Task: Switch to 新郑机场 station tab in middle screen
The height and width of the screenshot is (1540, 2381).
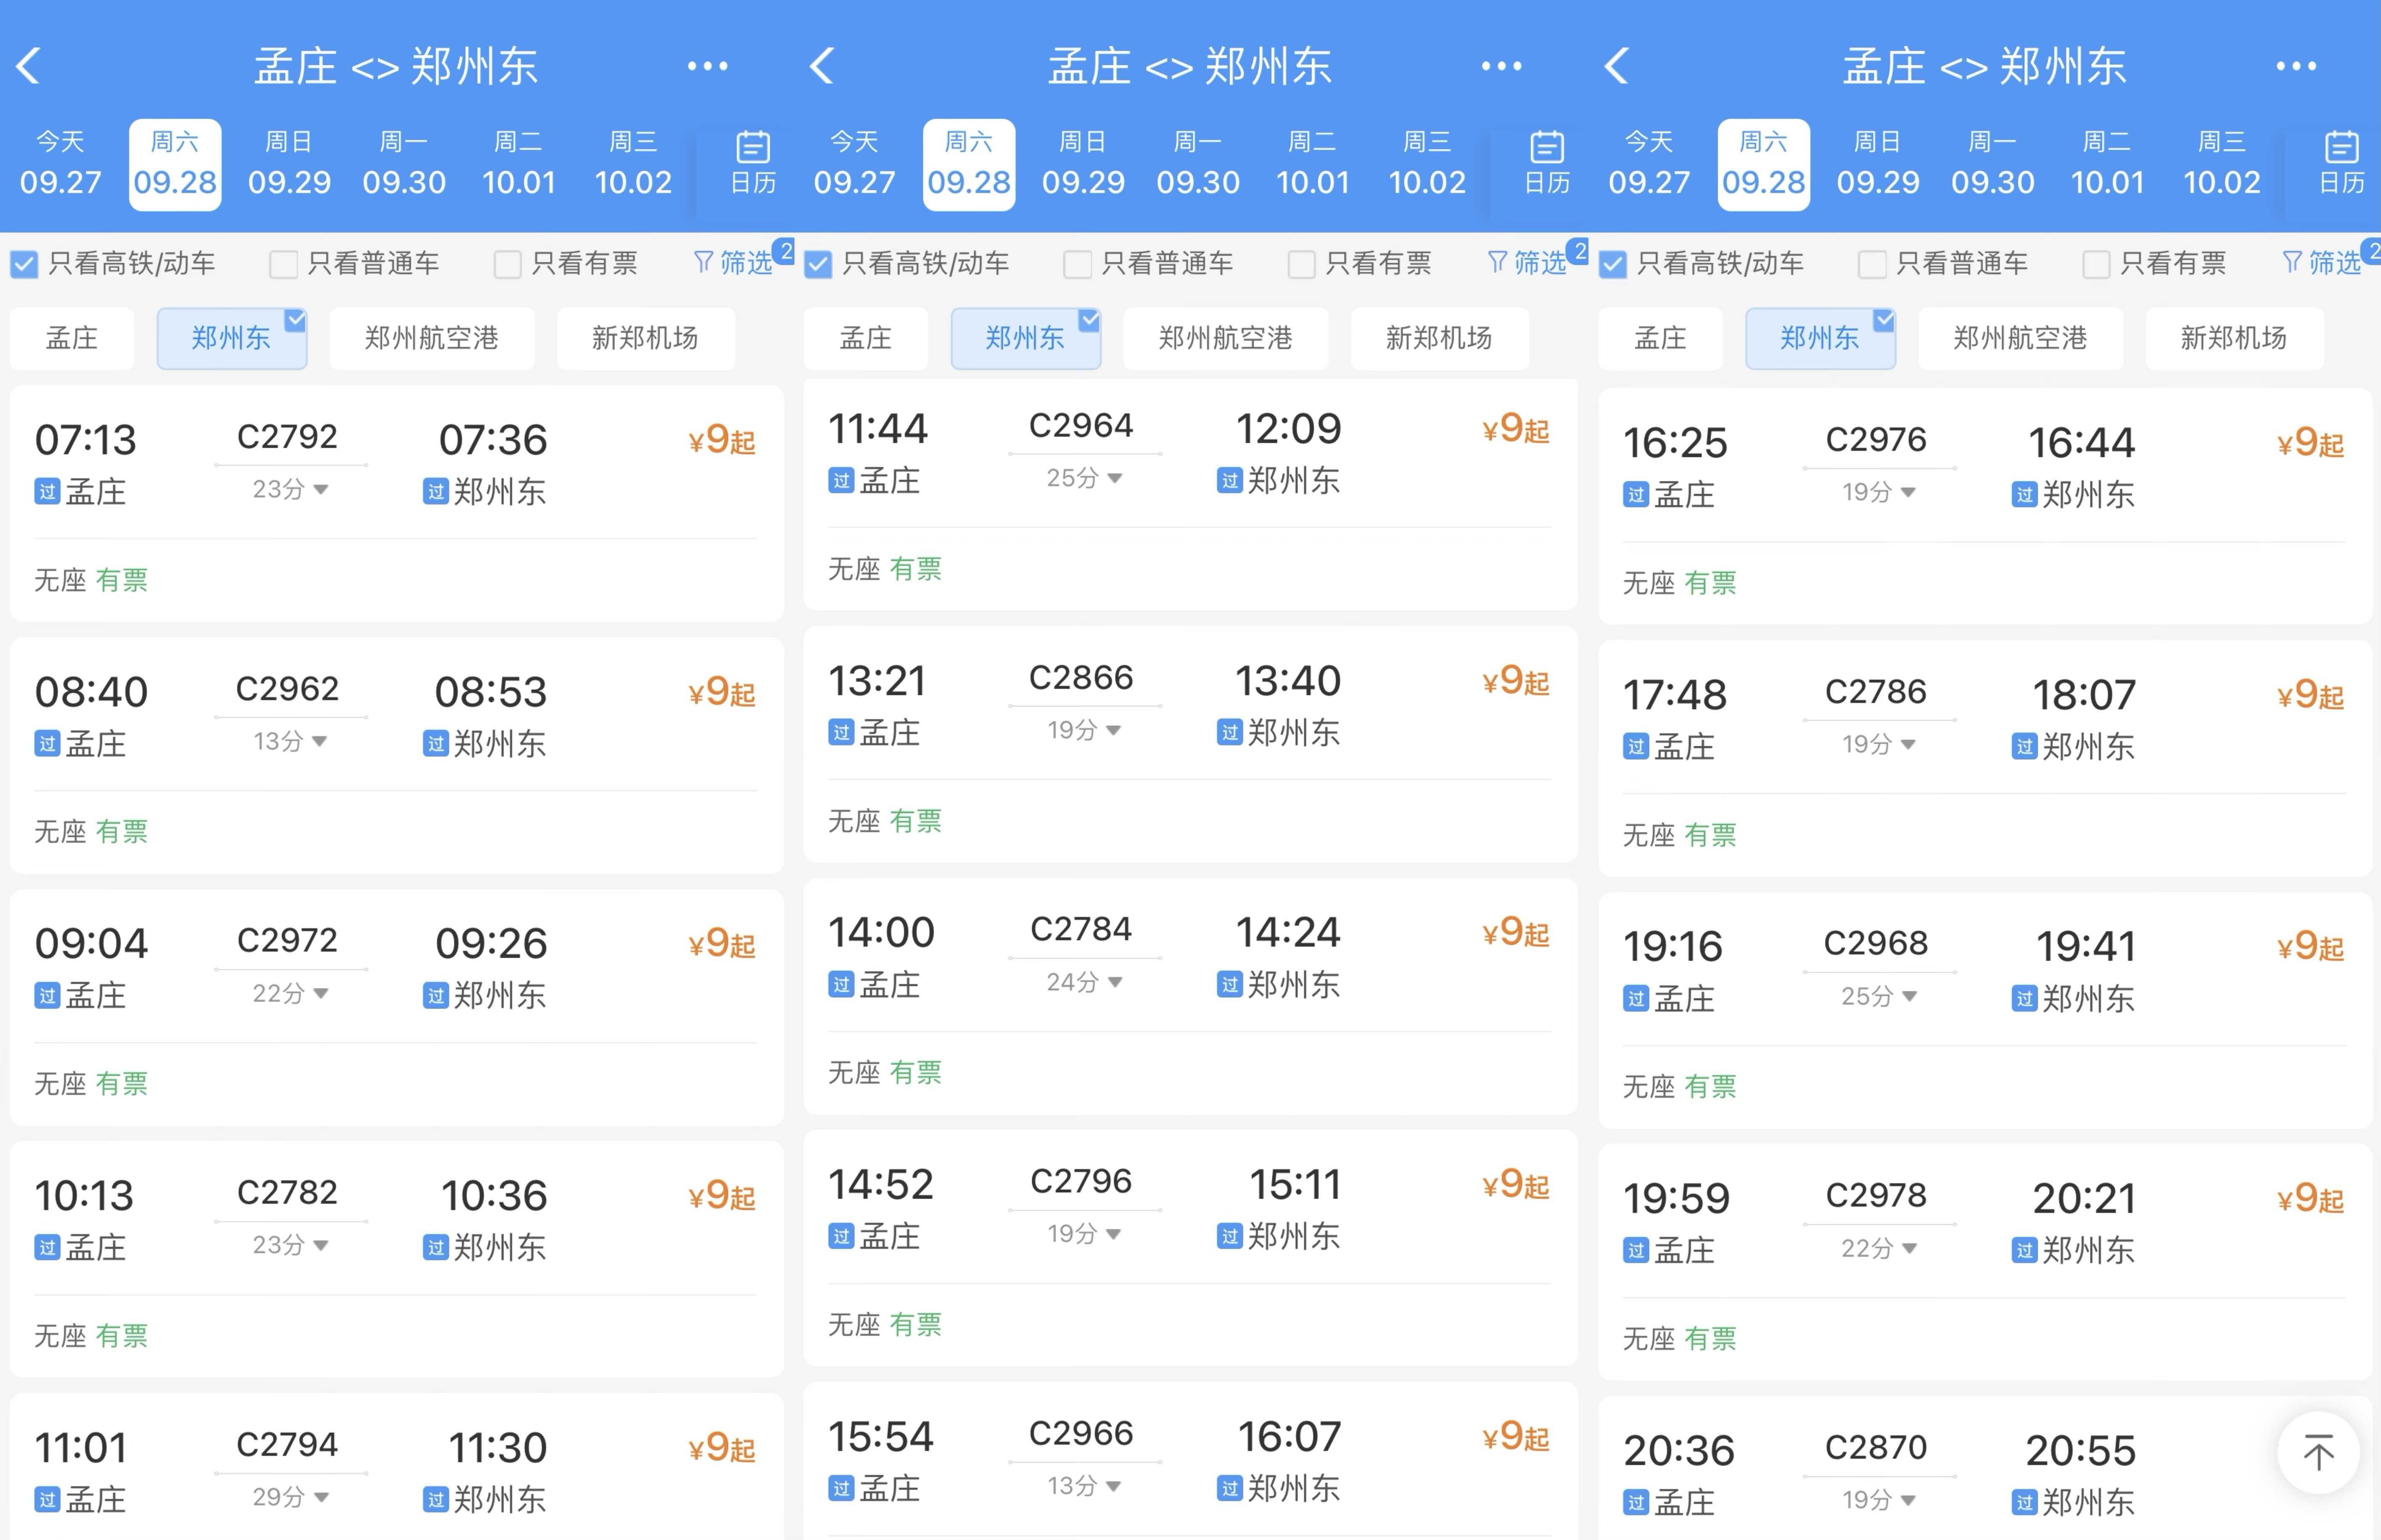Action: click(x=1439, y=338)
